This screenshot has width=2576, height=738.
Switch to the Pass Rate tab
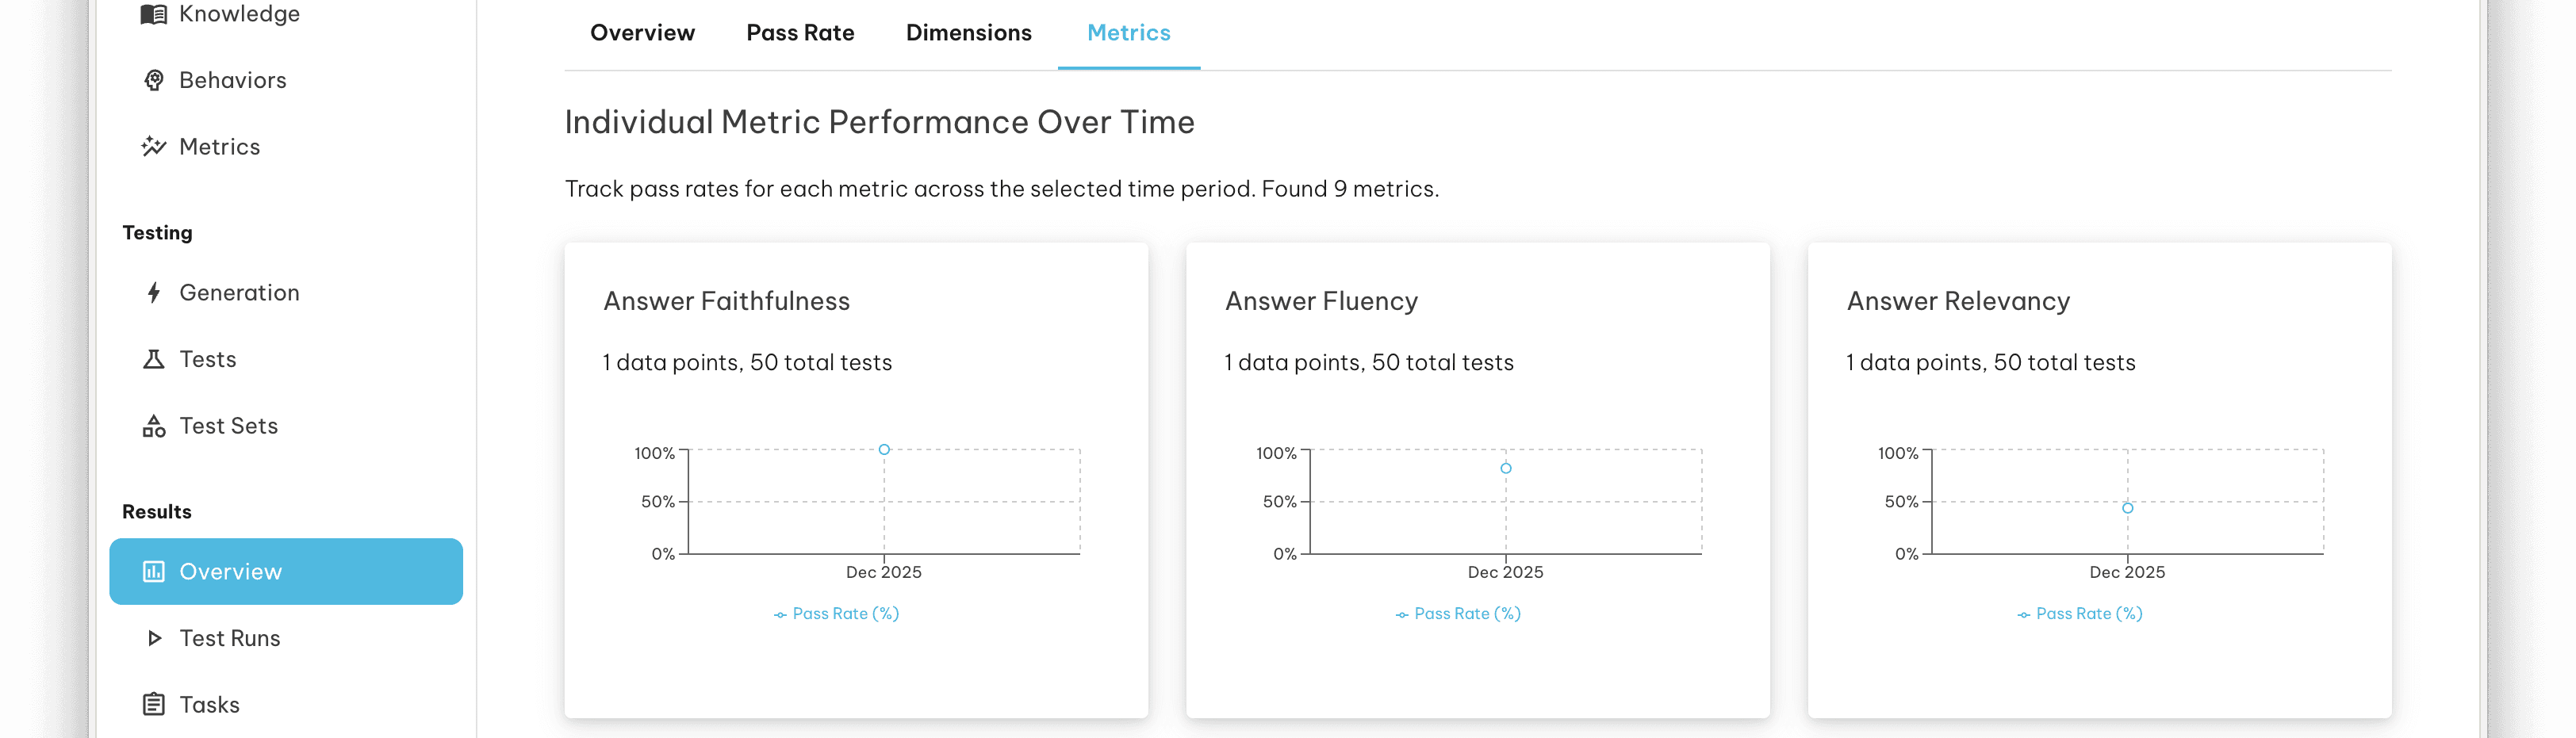[800, 32]
